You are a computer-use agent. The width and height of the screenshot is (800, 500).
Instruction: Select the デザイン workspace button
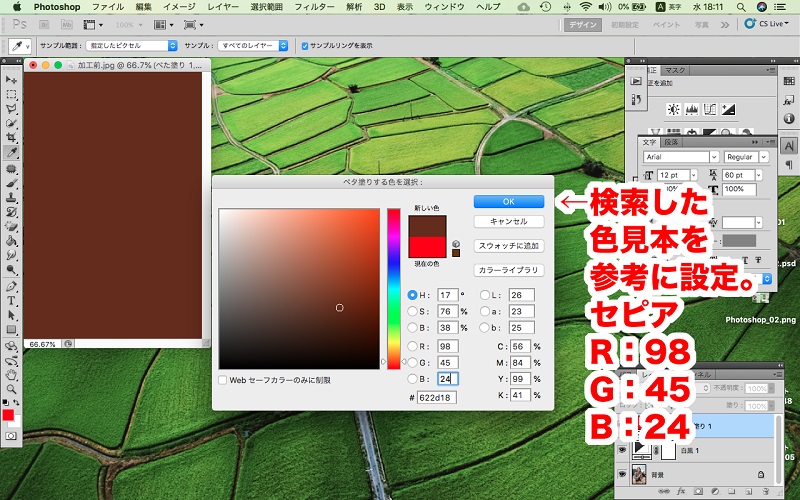(x=583, y=24)
